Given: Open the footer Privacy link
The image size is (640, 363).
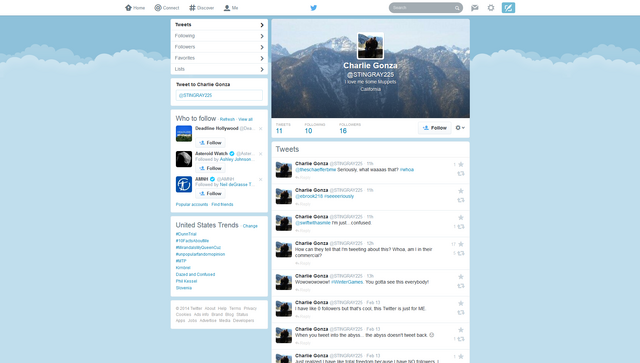Looking at the screenshot, I should point(250,308).
